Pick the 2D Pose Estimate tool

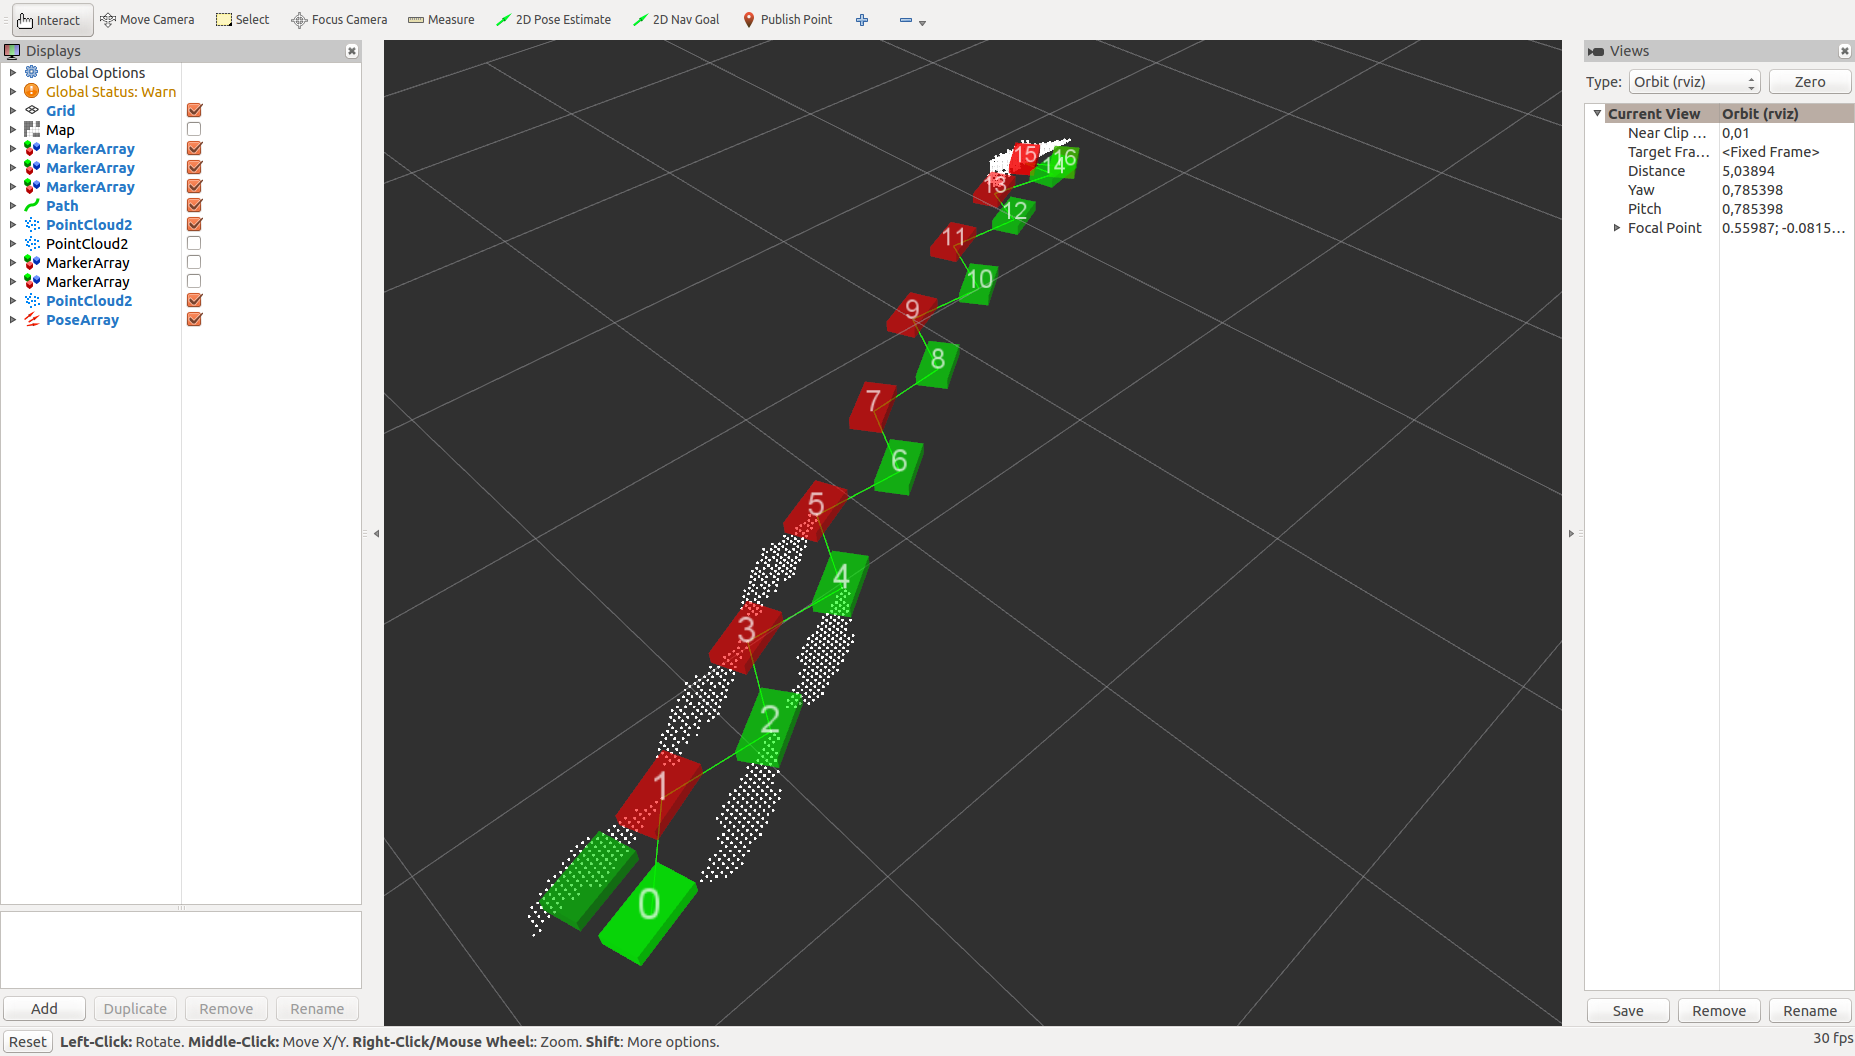pyautogui.click(x=553, y=20)
